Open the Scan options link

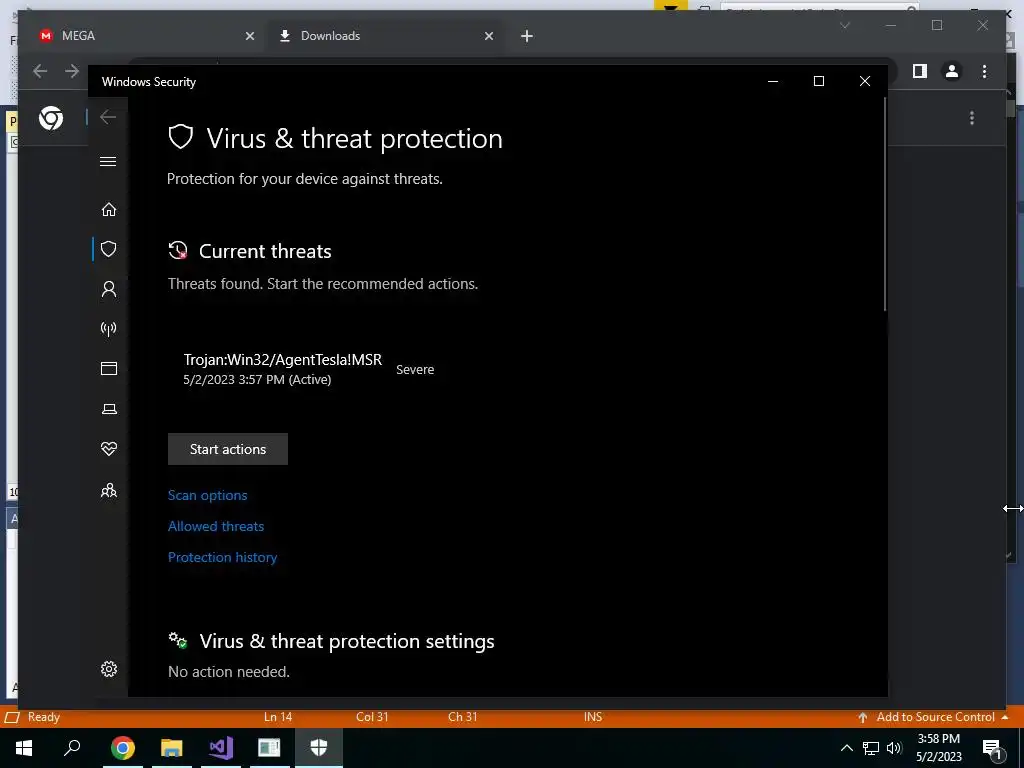pyautogui.click(x=208, y=495)
